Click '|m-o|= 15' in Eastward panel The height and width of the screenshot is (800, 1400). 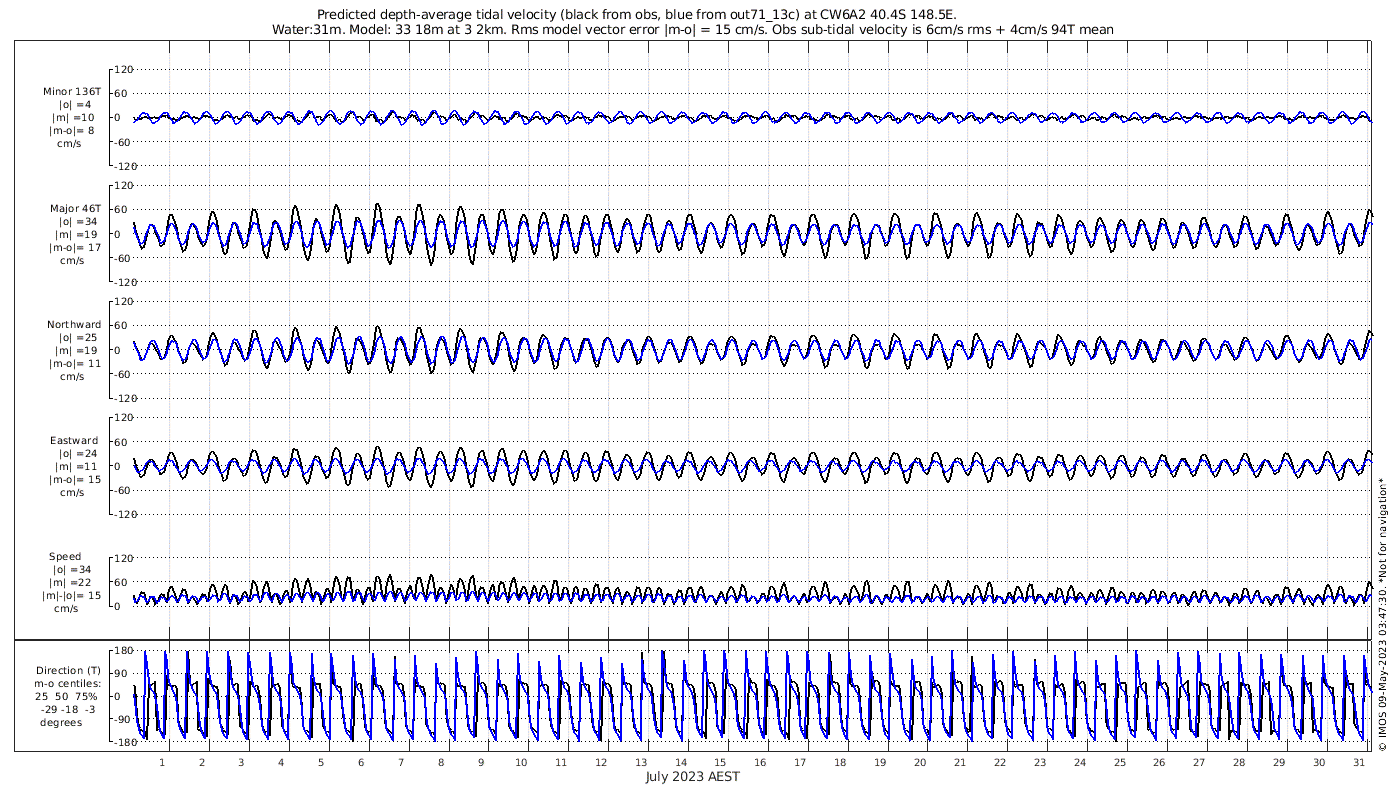[x=75, y=479]
